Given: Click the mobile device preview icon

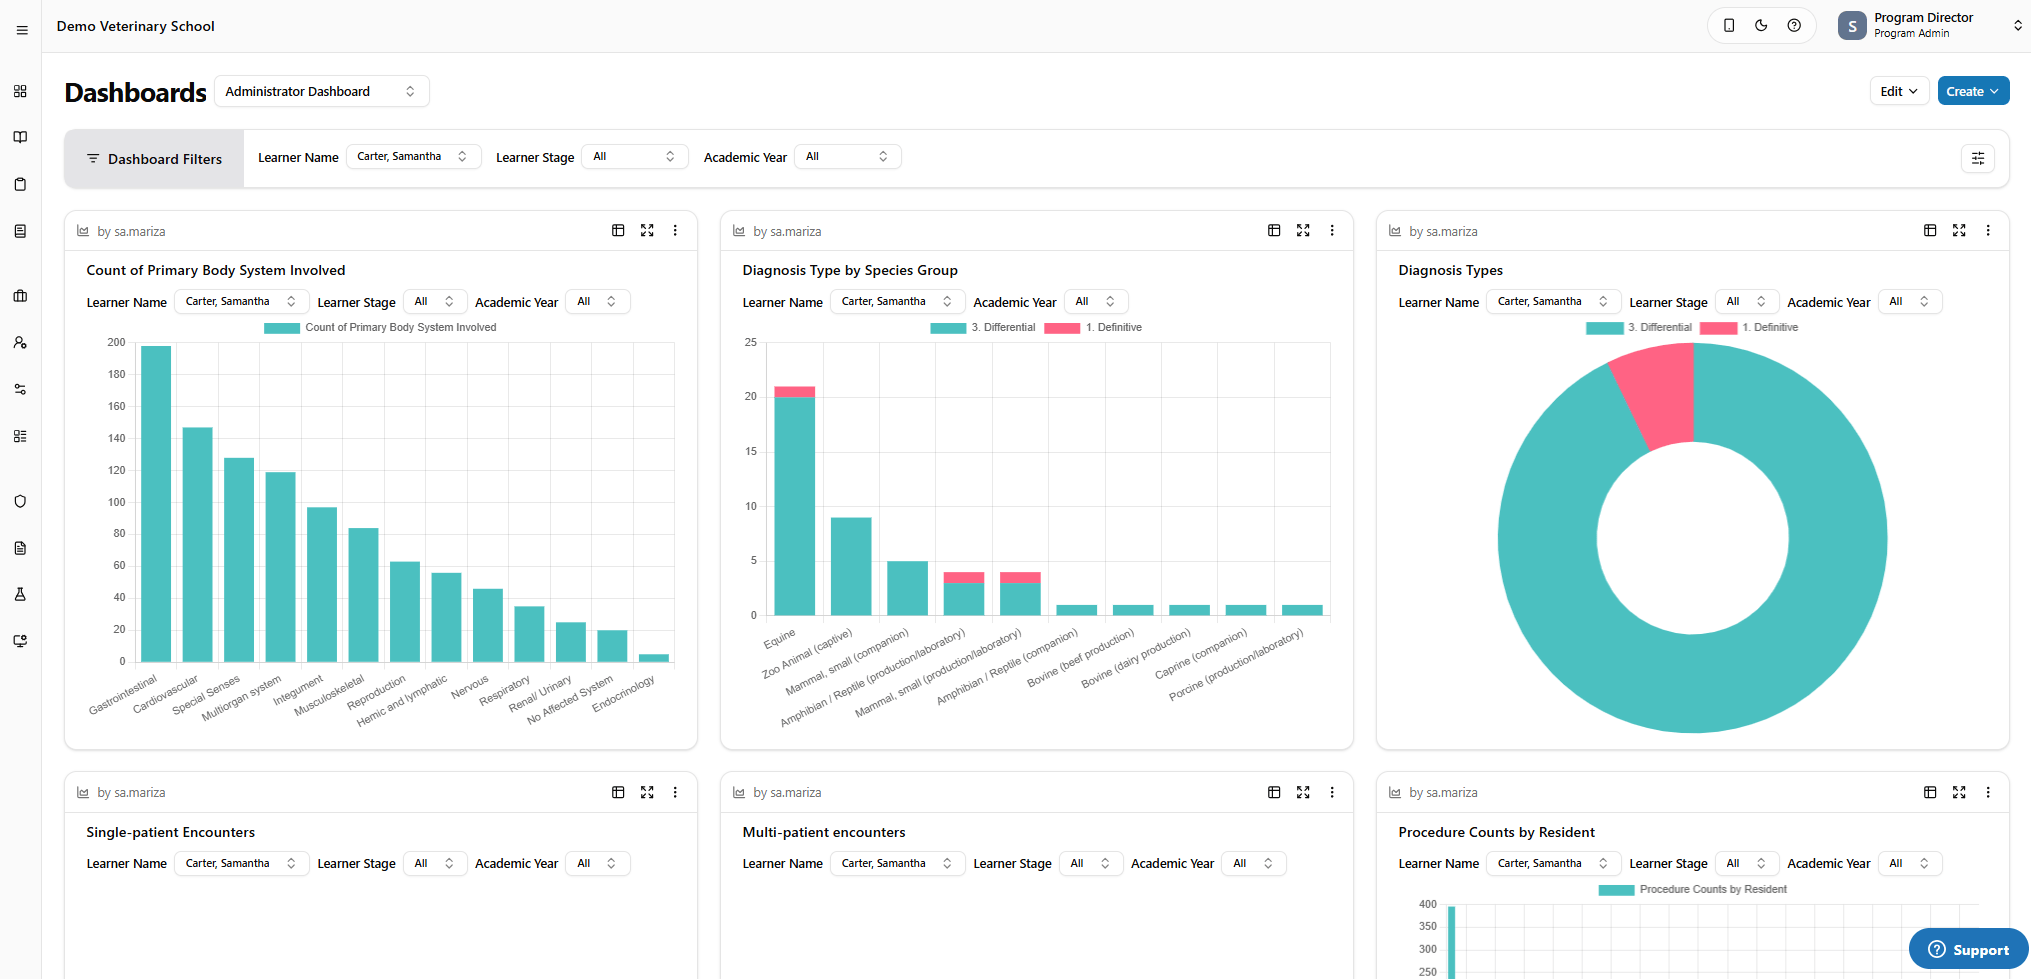Looking at the screenshot, I should (x=1729, y=26).
